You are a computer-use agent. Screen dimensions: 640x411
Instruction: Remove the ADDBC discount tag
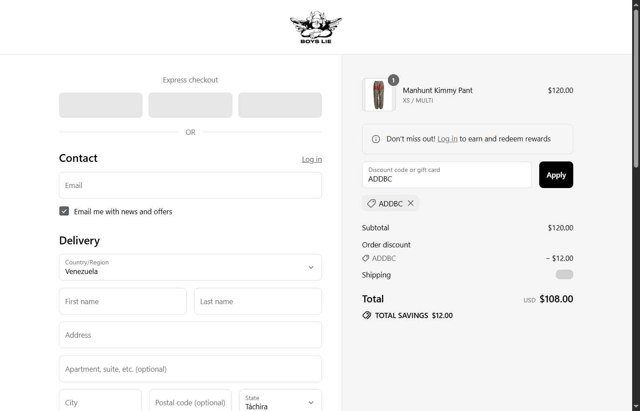click(x=411, y=203)
